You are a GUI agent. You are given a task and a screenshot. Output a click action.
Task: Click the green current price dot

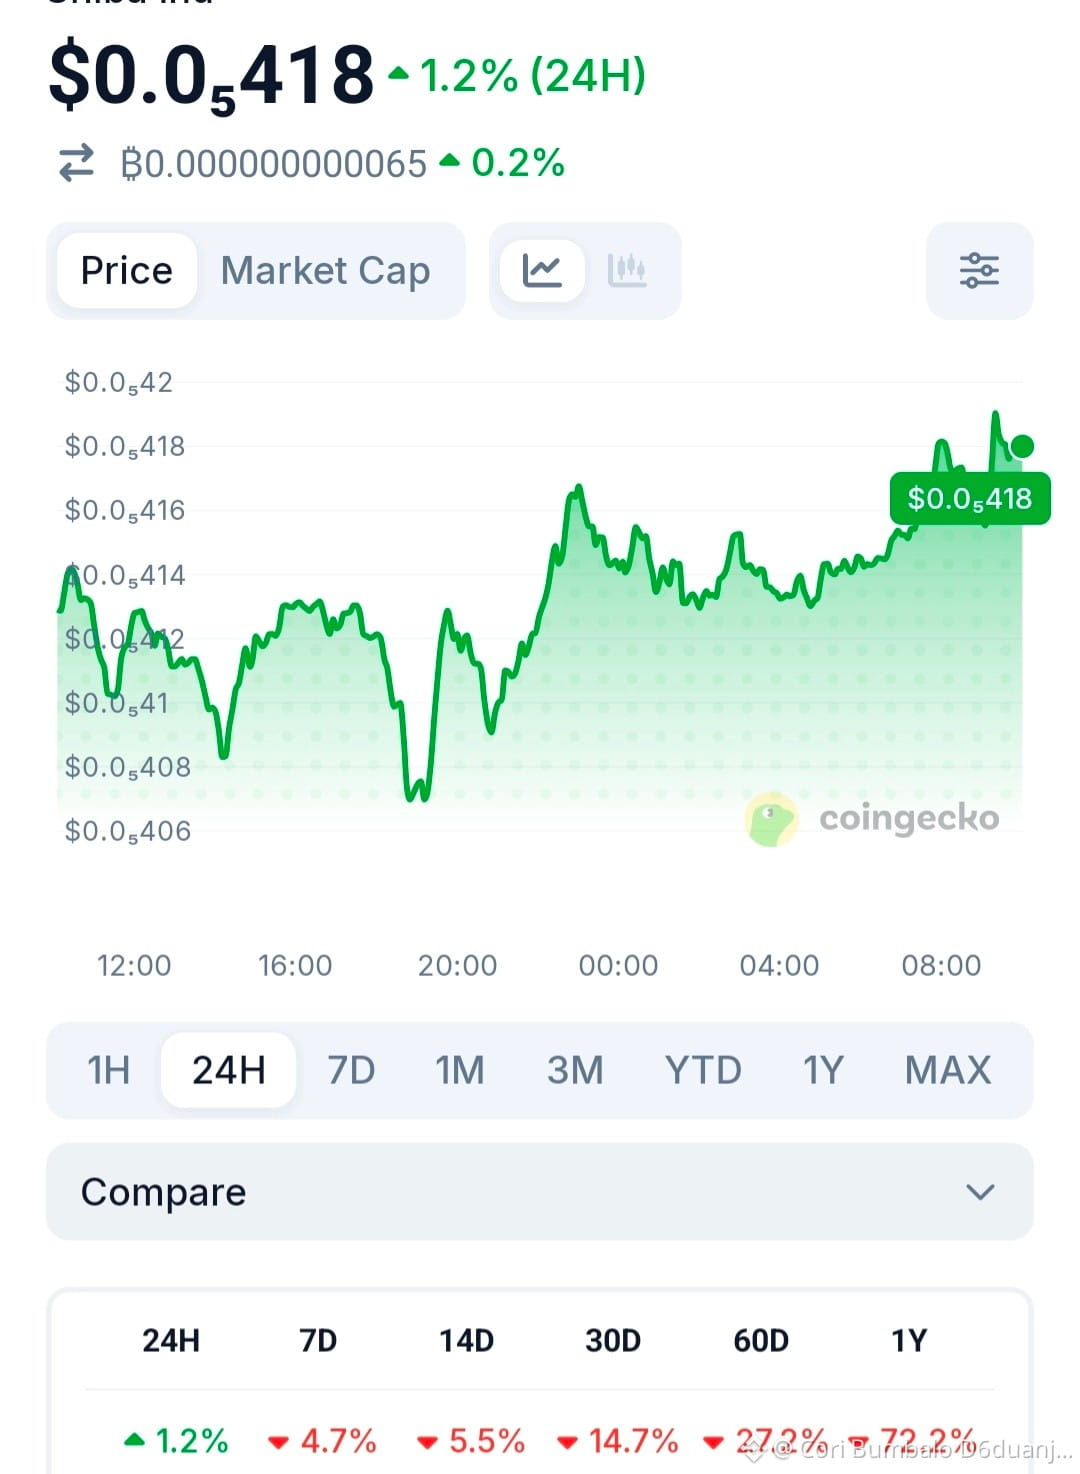click(1022, 446)
